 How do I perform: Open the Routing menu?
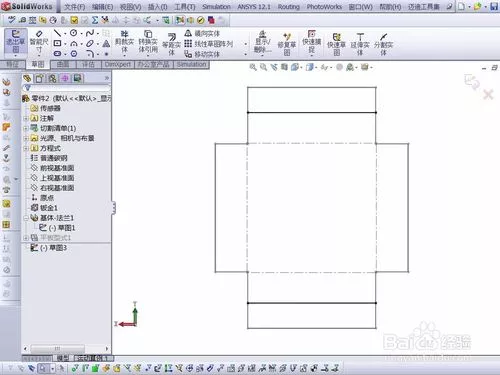tap(289, 7)
